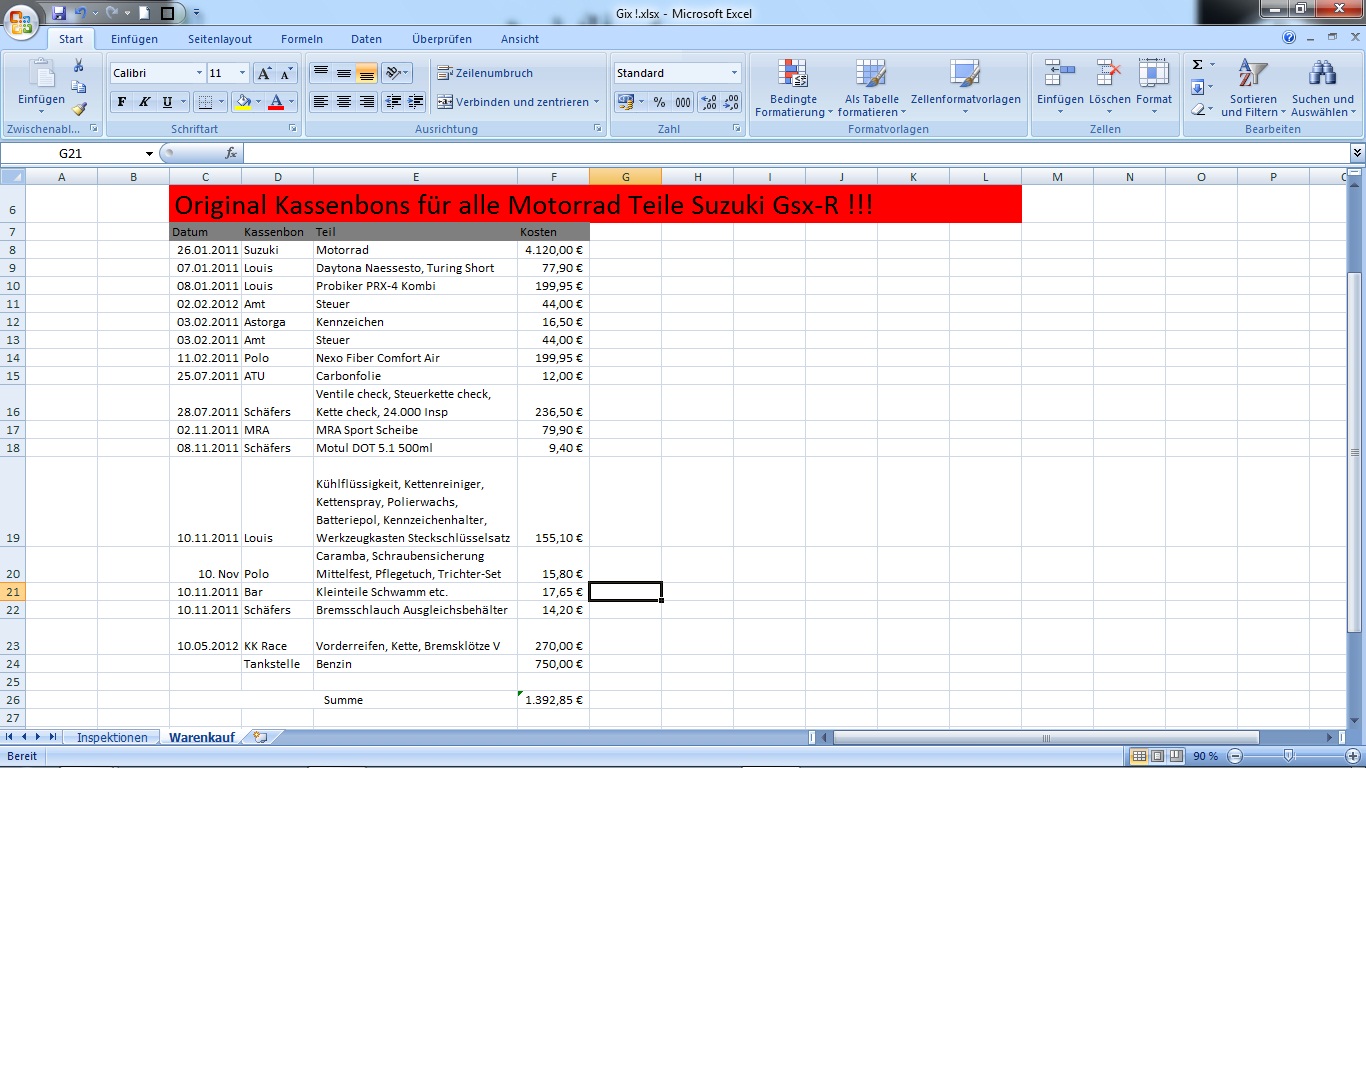The width and height of the screenshot is (1366, 1066).
Task: Open the Format cells menu
Action: pyautogui.click(x=1153, y=88)
